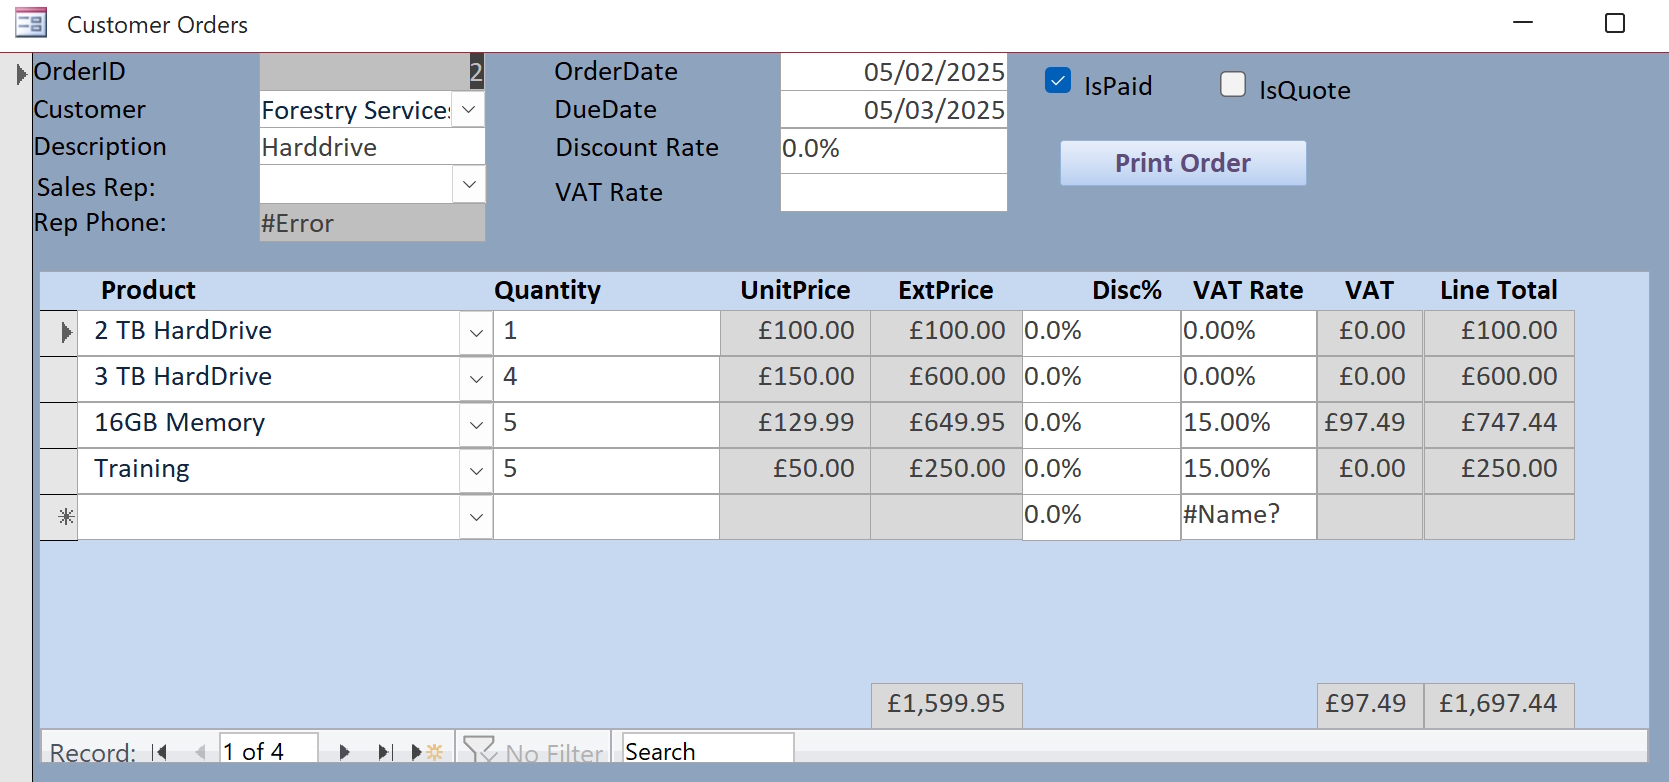The width and height of the screenshot is (1669, 782).
Task: Click the Print Order button
Action: 1183,163
